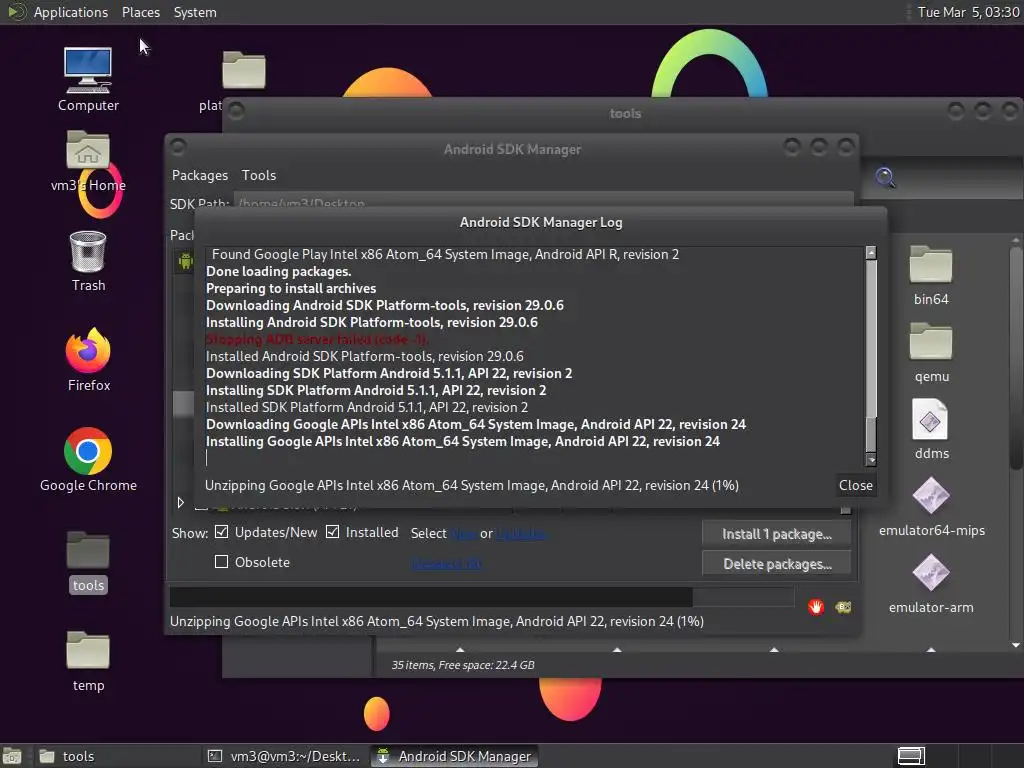Image resolution: width=1024 pixels, height=768 pixels.
Task: Switch to vm3@vm3 terminal in taskbar
Action: tap(283, 756)
